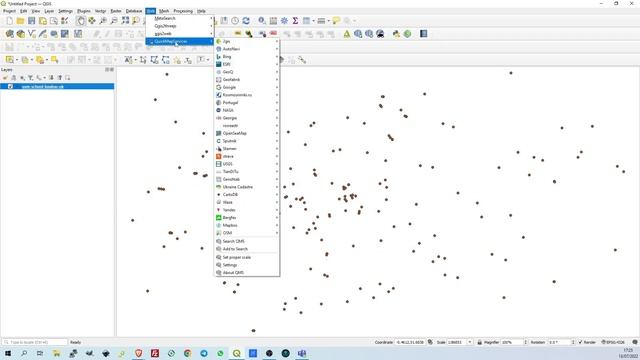
Task: Click the blue book plugin icon
Action: (423, 34)
